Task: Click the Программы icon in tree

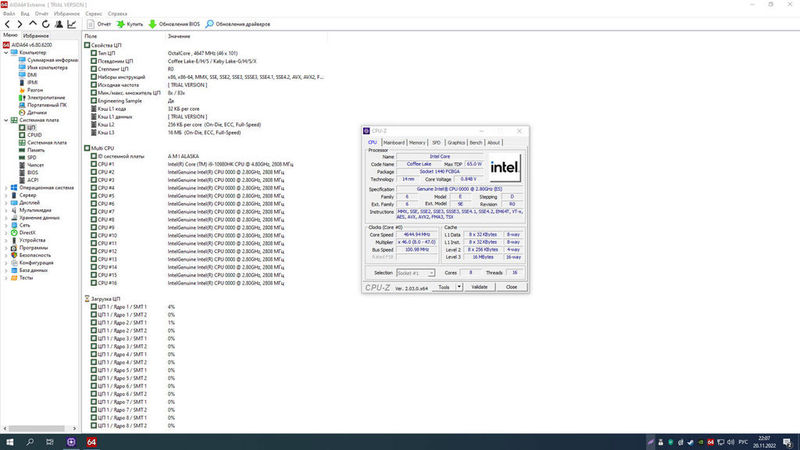Action: click(x=14, y=247)
